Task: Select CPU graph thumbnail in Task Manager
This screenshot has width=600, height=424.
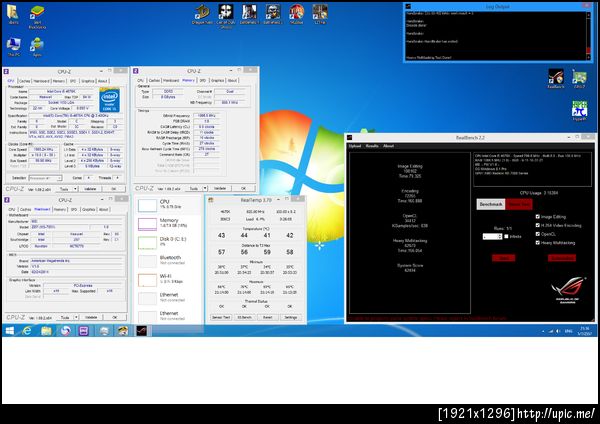Action: point(147,206)
